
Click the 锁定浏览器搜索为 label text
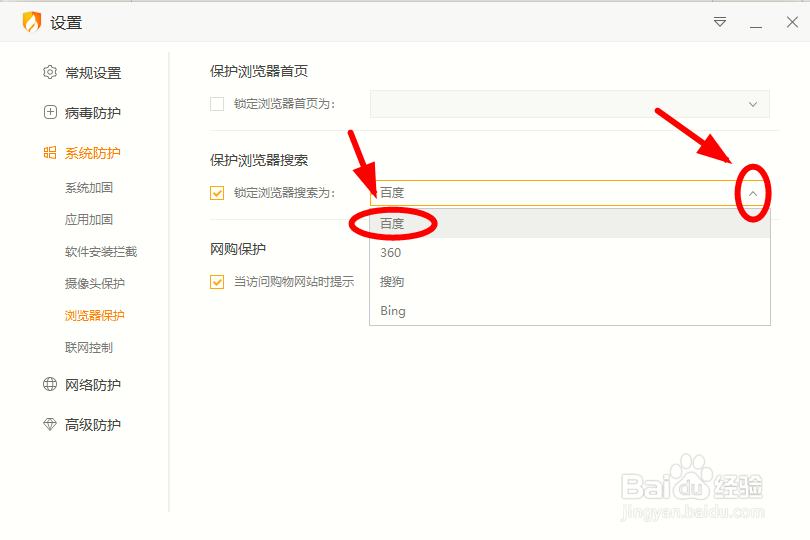(x=285, y=193)
